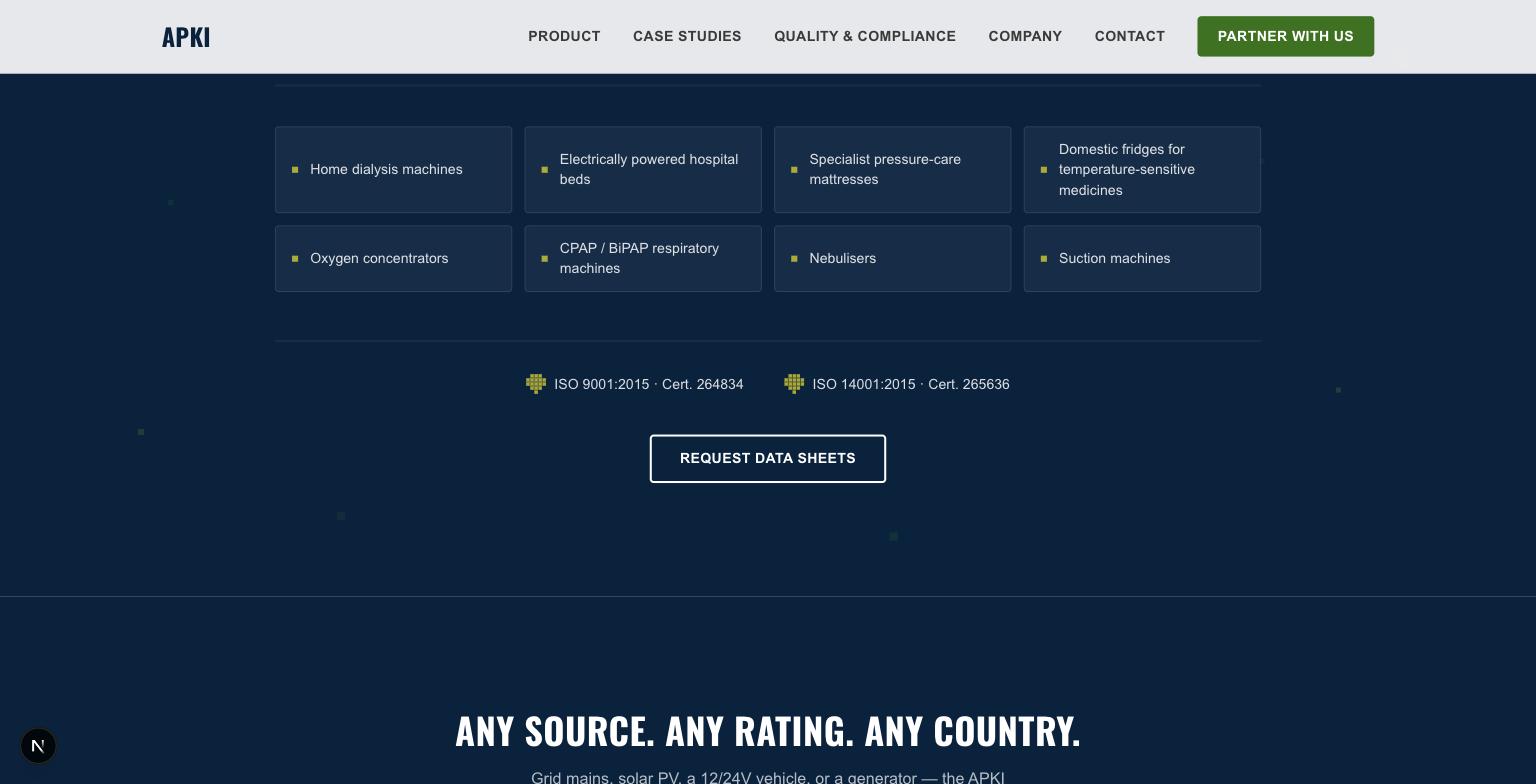This screenshot has height=784, width=1536.
Task: Click the APKI logo in the header
Action: coord(186,37)
